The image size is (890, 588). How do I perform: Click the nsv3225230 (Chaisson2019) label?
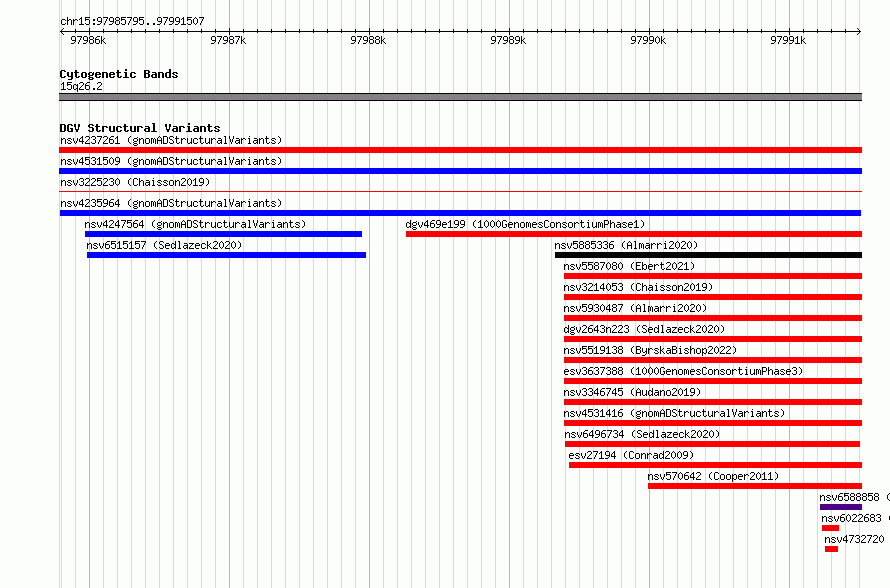135,182
